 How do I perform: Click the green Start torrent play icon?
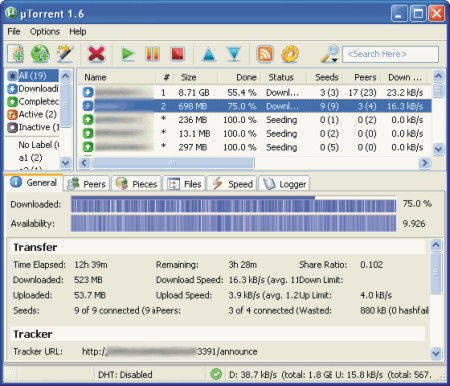[128, 54]
